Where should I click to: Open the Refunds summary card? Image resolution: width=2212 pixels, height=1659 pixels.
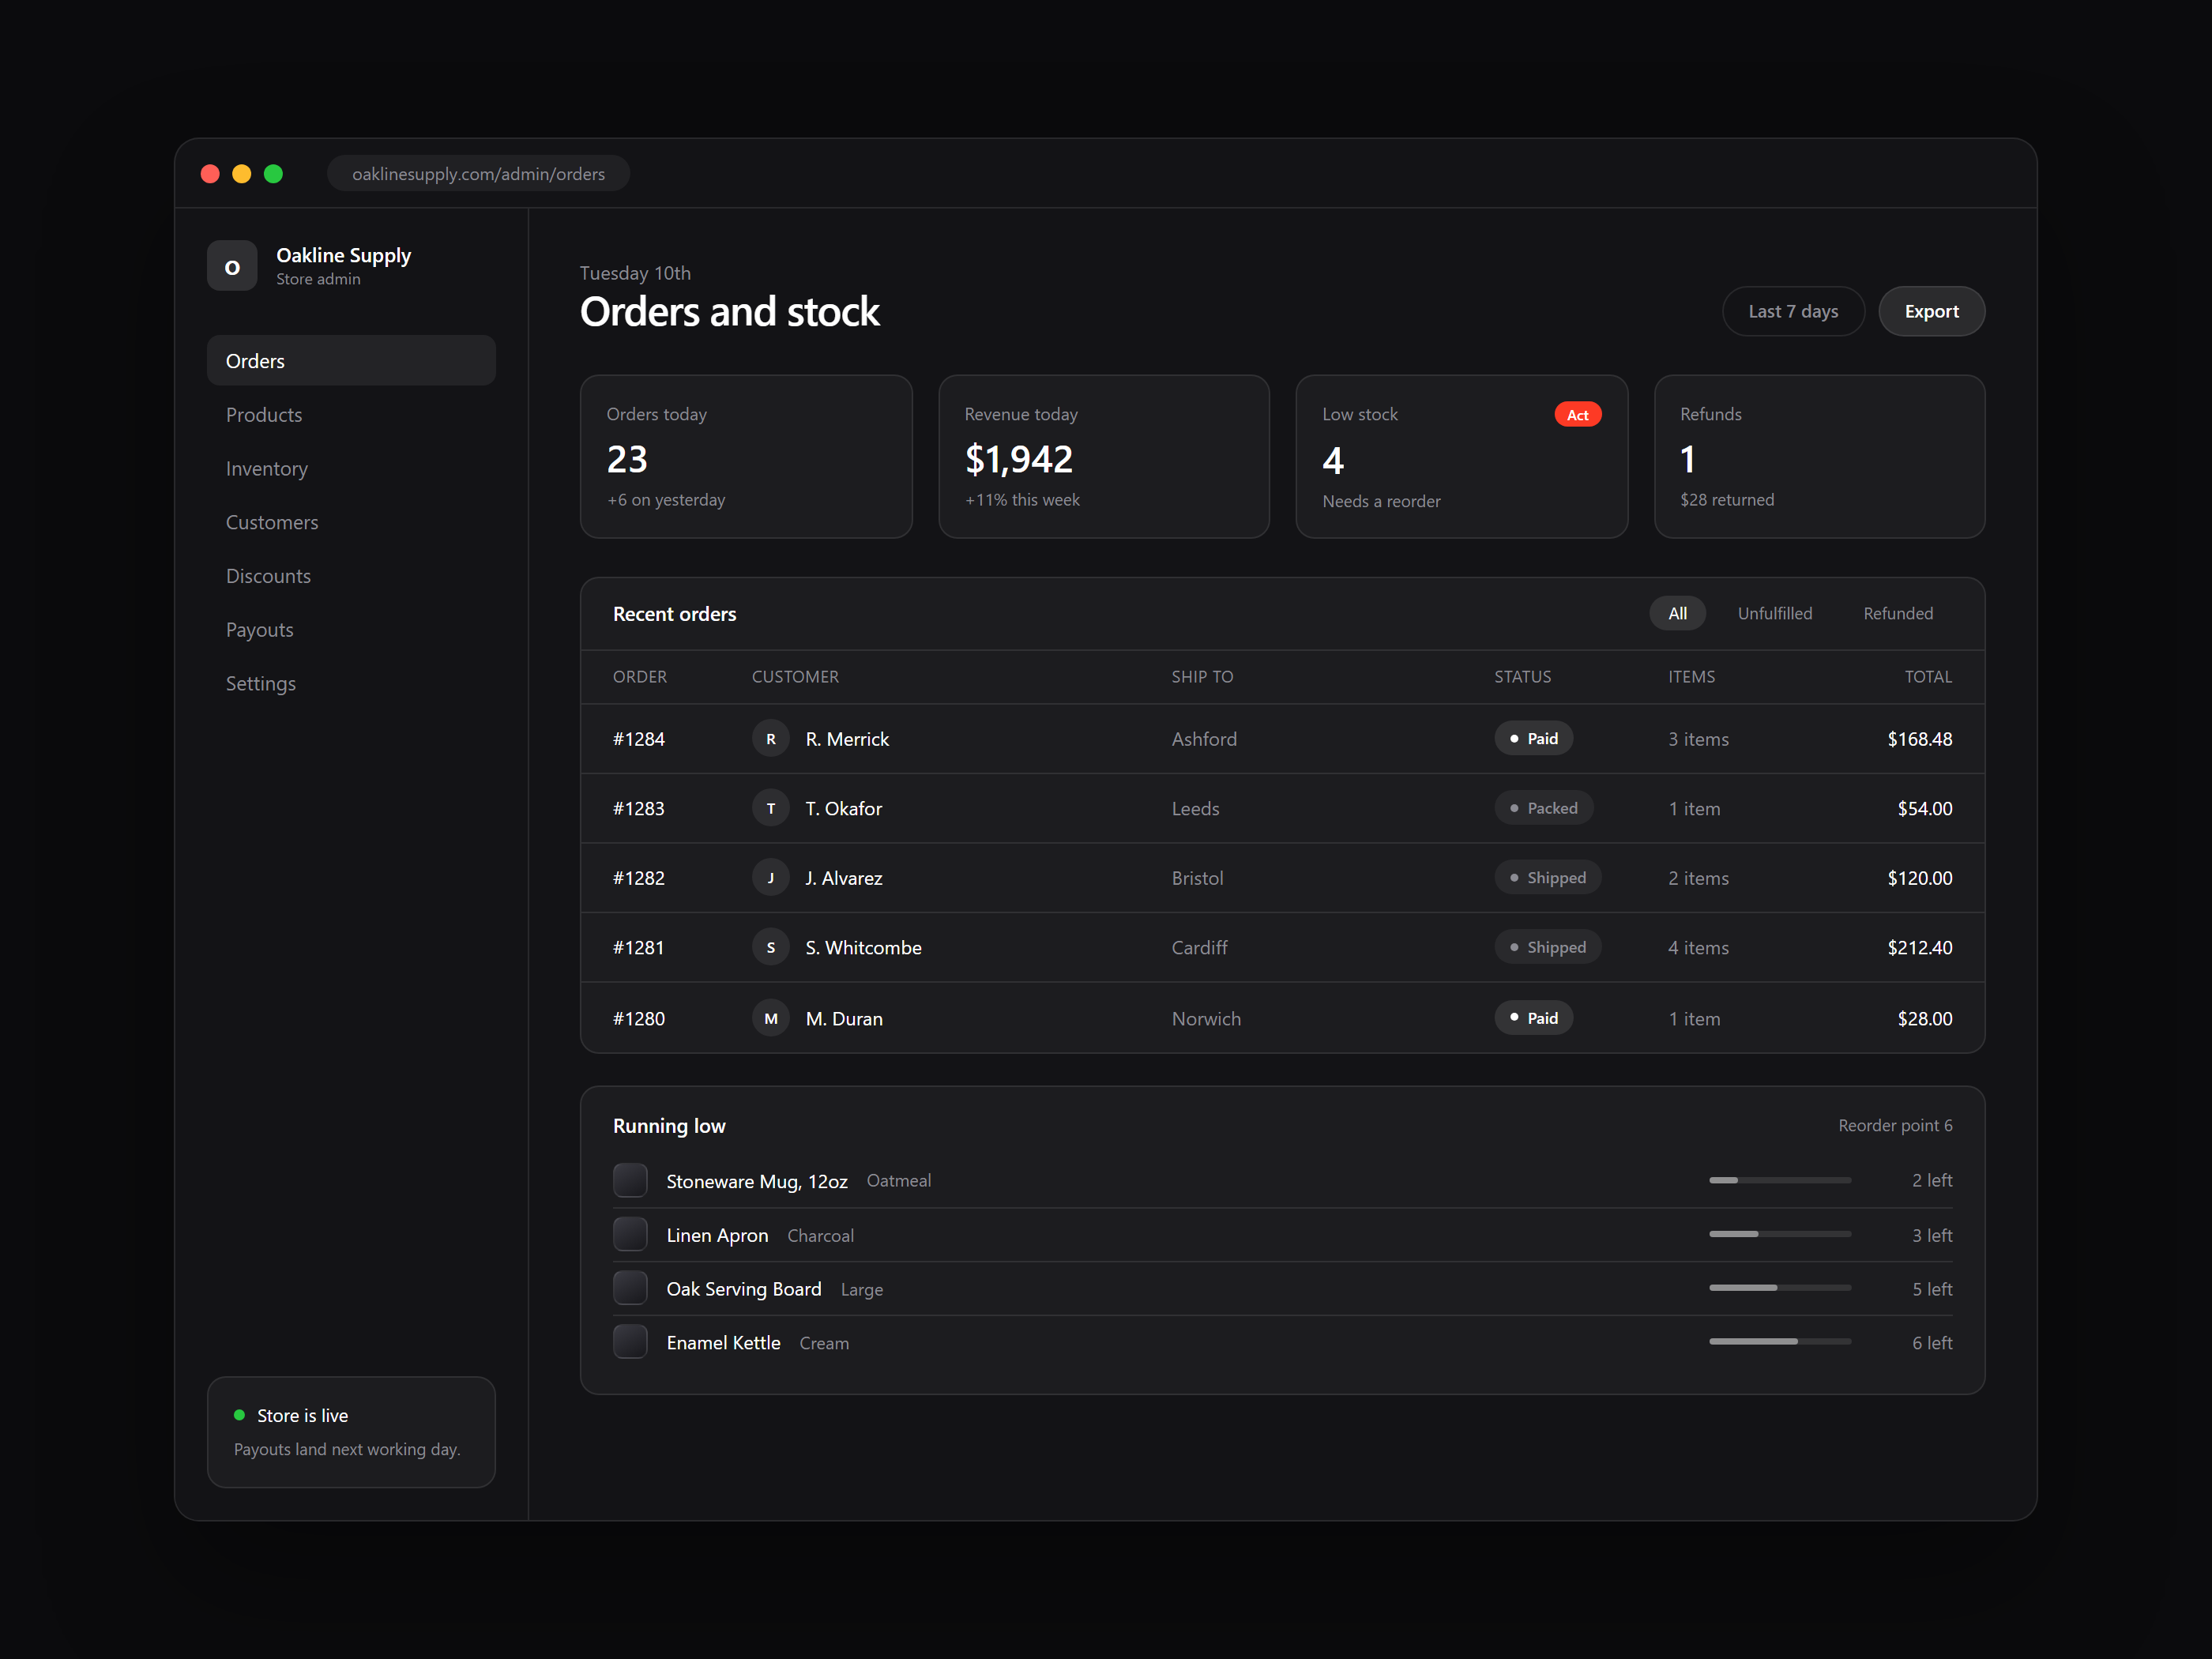[x=1819, y=457]
